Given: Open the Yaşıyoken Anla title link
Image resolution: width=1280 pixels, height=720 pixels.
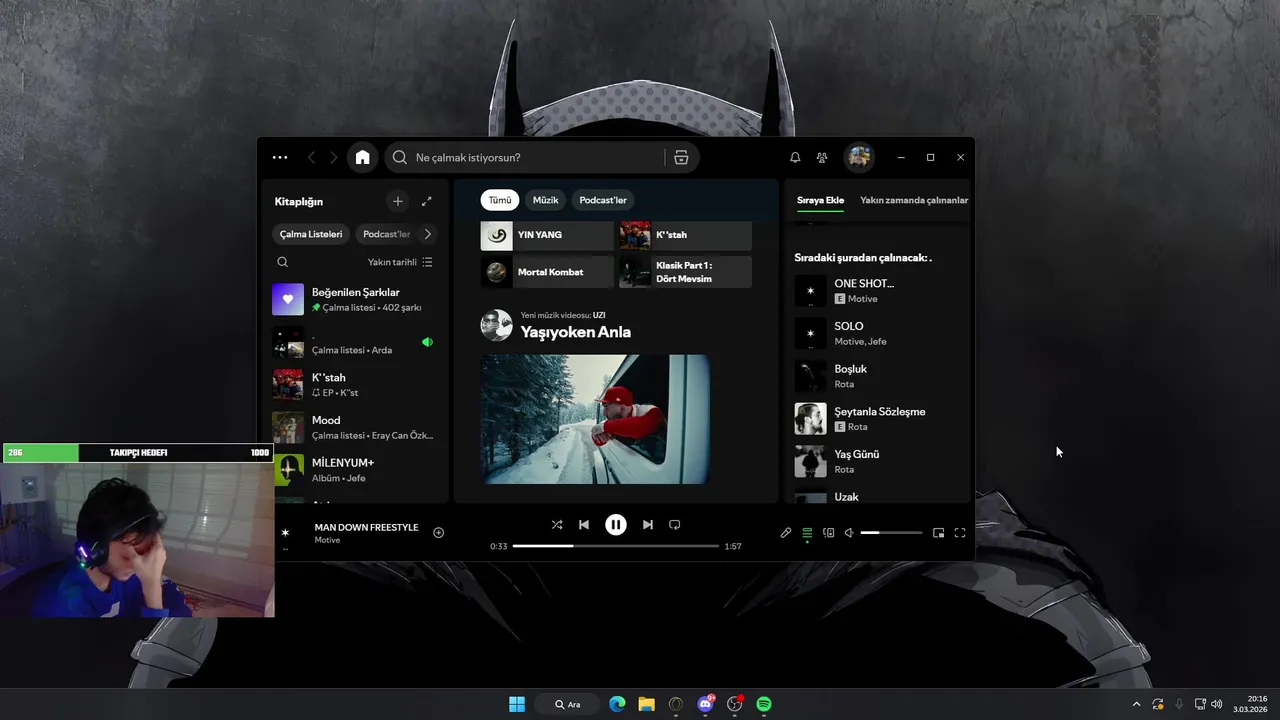Looking at the screenshot, I should pyautogui.click(x=576, y=332).
